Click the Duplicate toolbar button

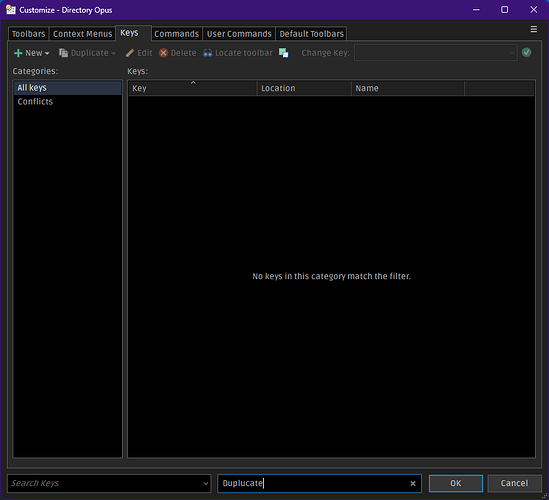click(x=84, y=53)
